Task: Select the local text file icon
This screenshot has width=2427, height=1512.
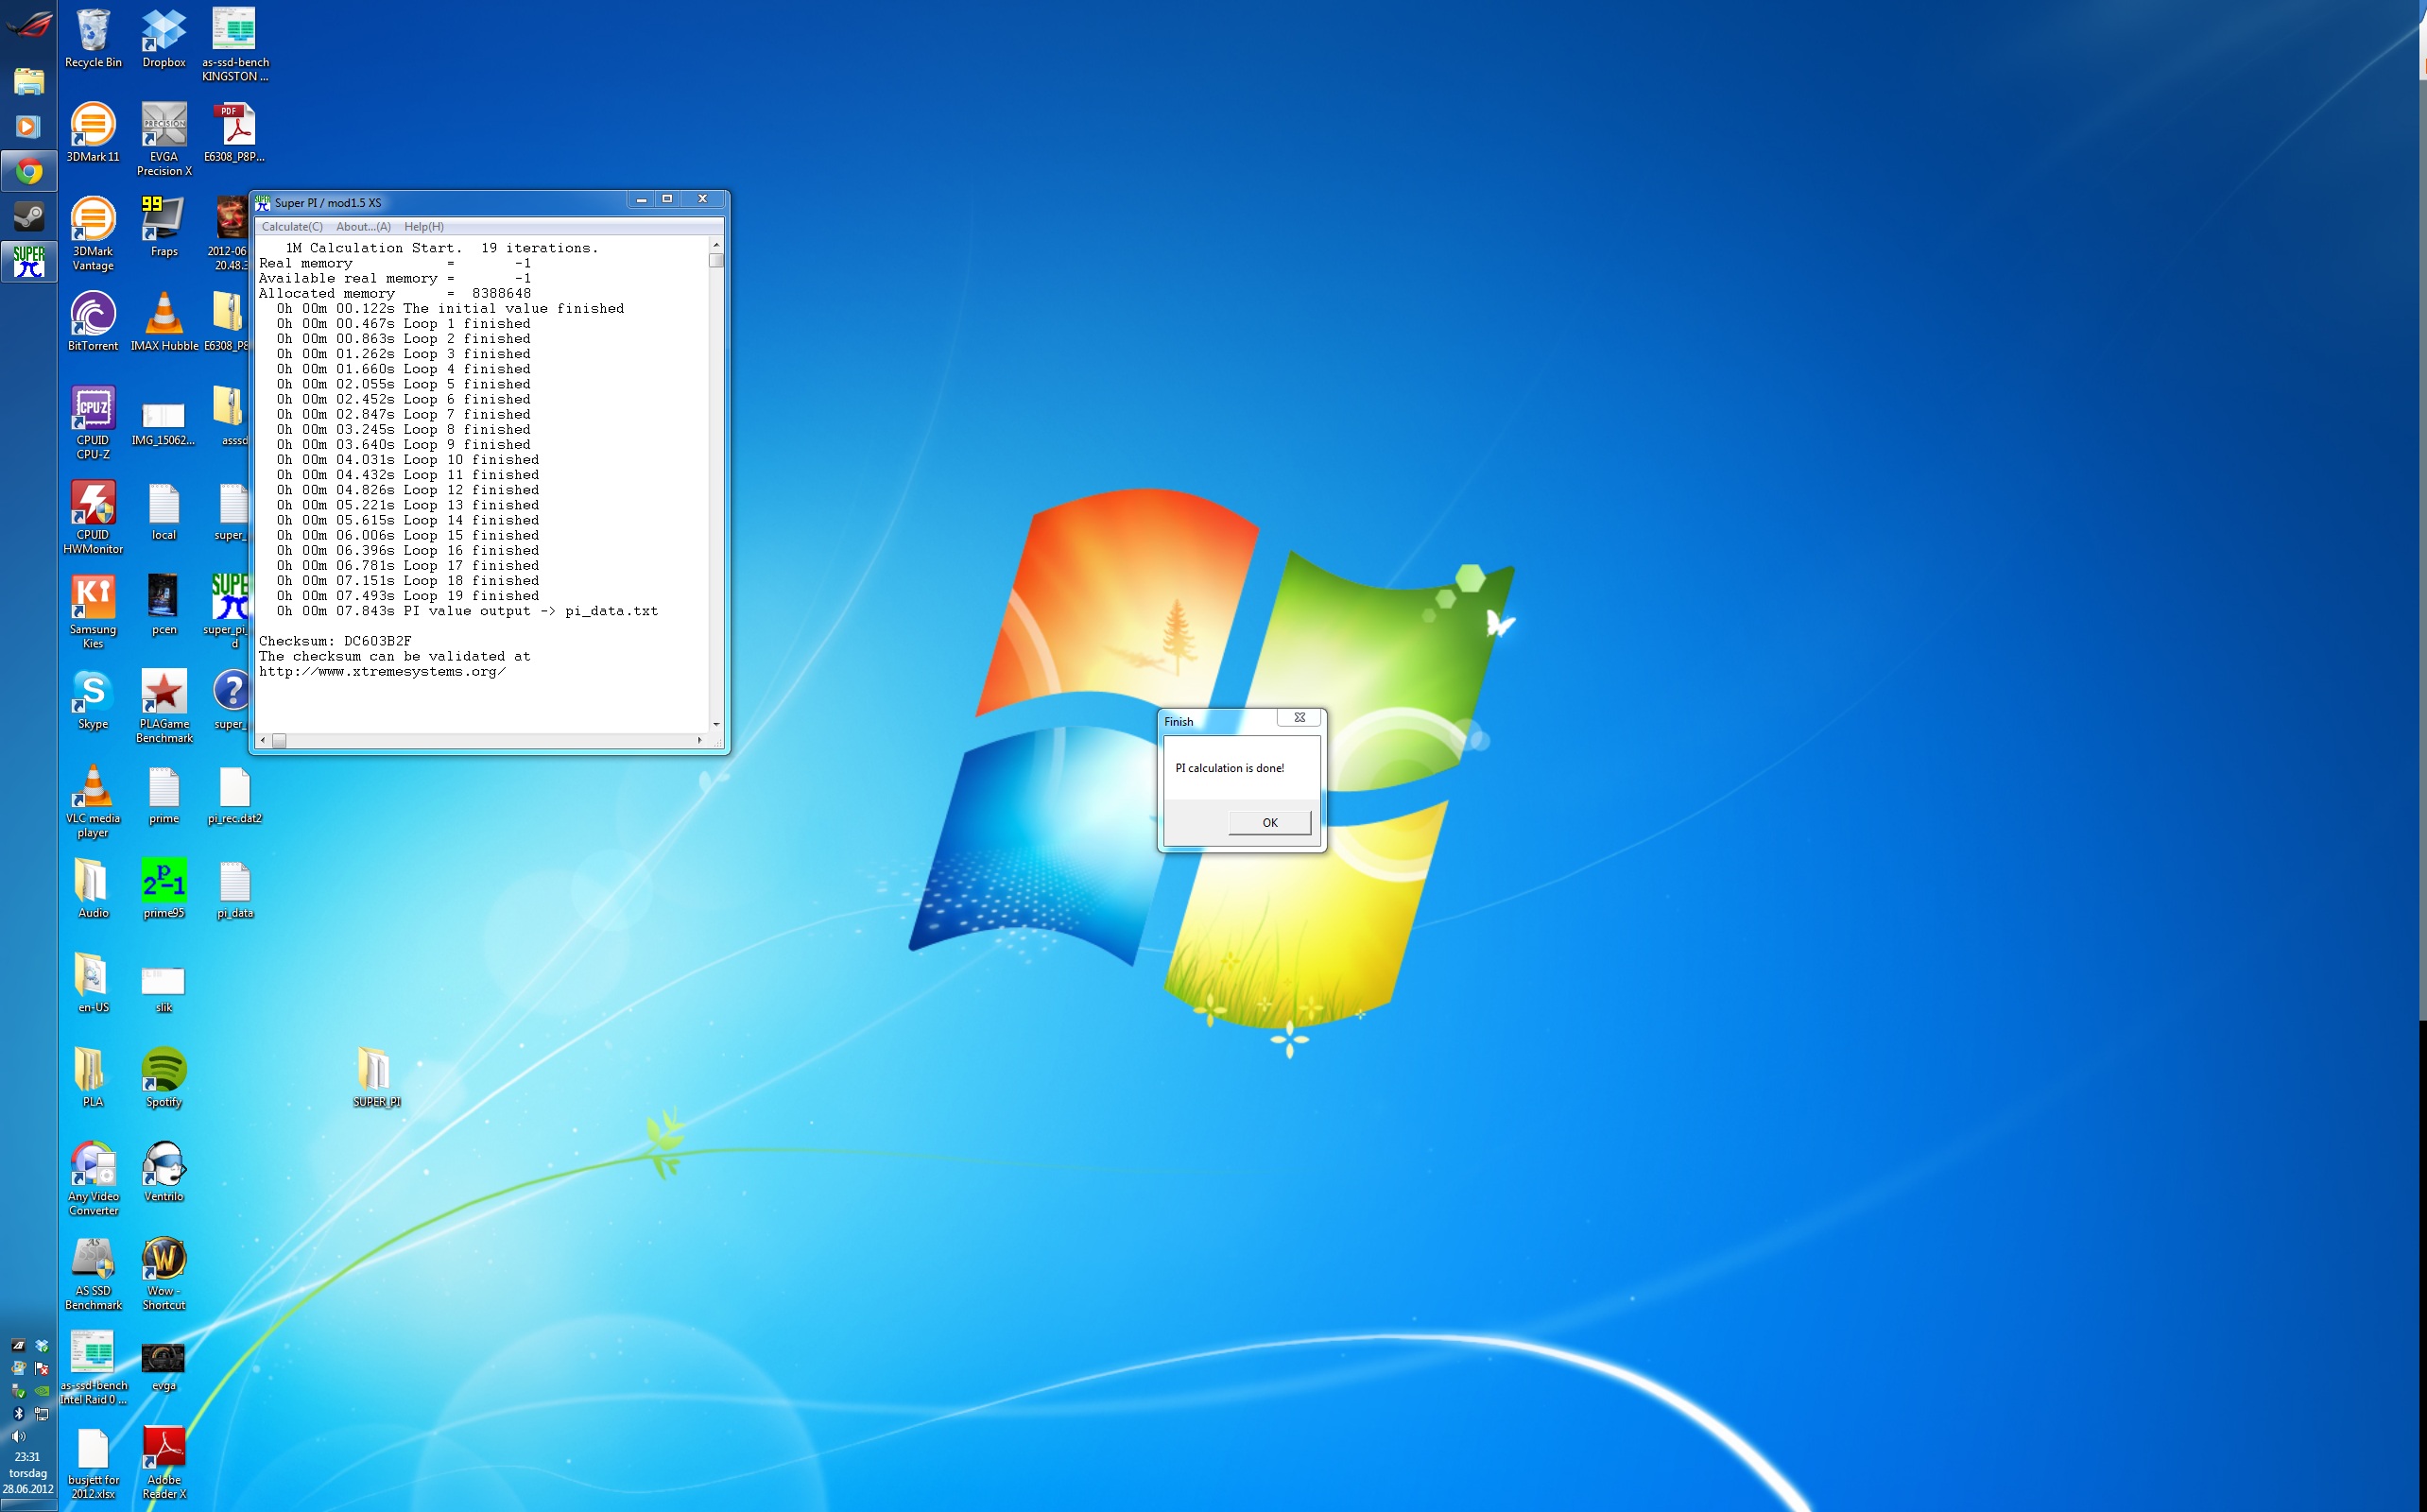Action: click(164, 511)
